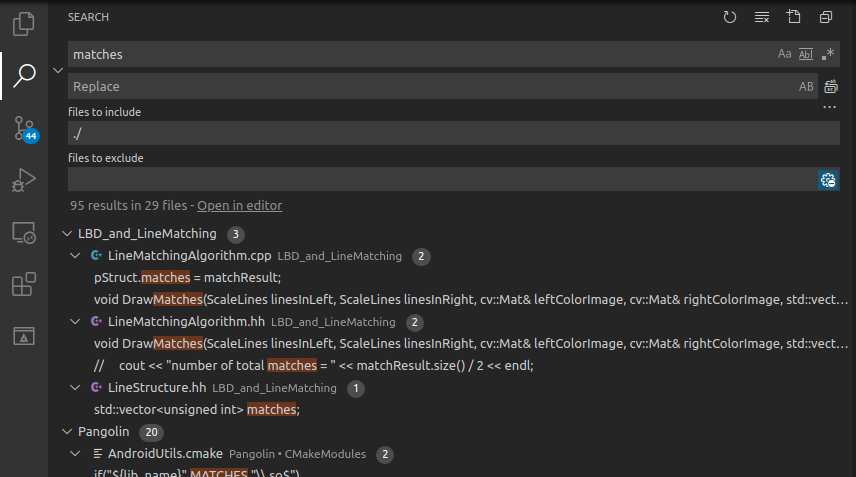Toggle Use Regular Expression option
Screen dimensions: 856x477
(x=828, y=54)
